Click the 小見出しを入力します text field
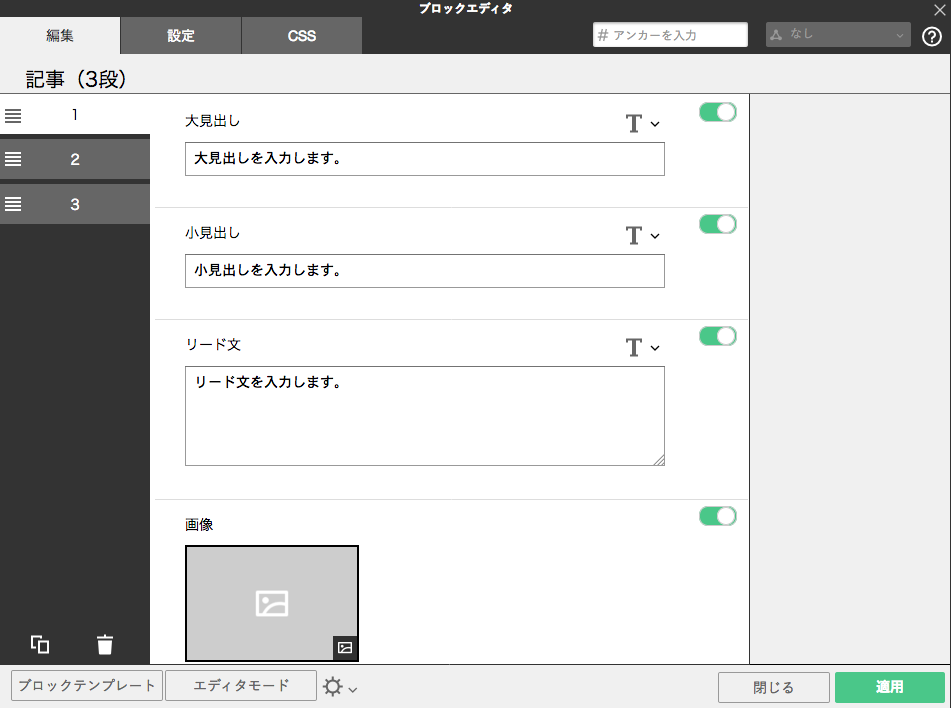Image resolution: width=951 pixels, height=708 pixels. click(425, 271)
